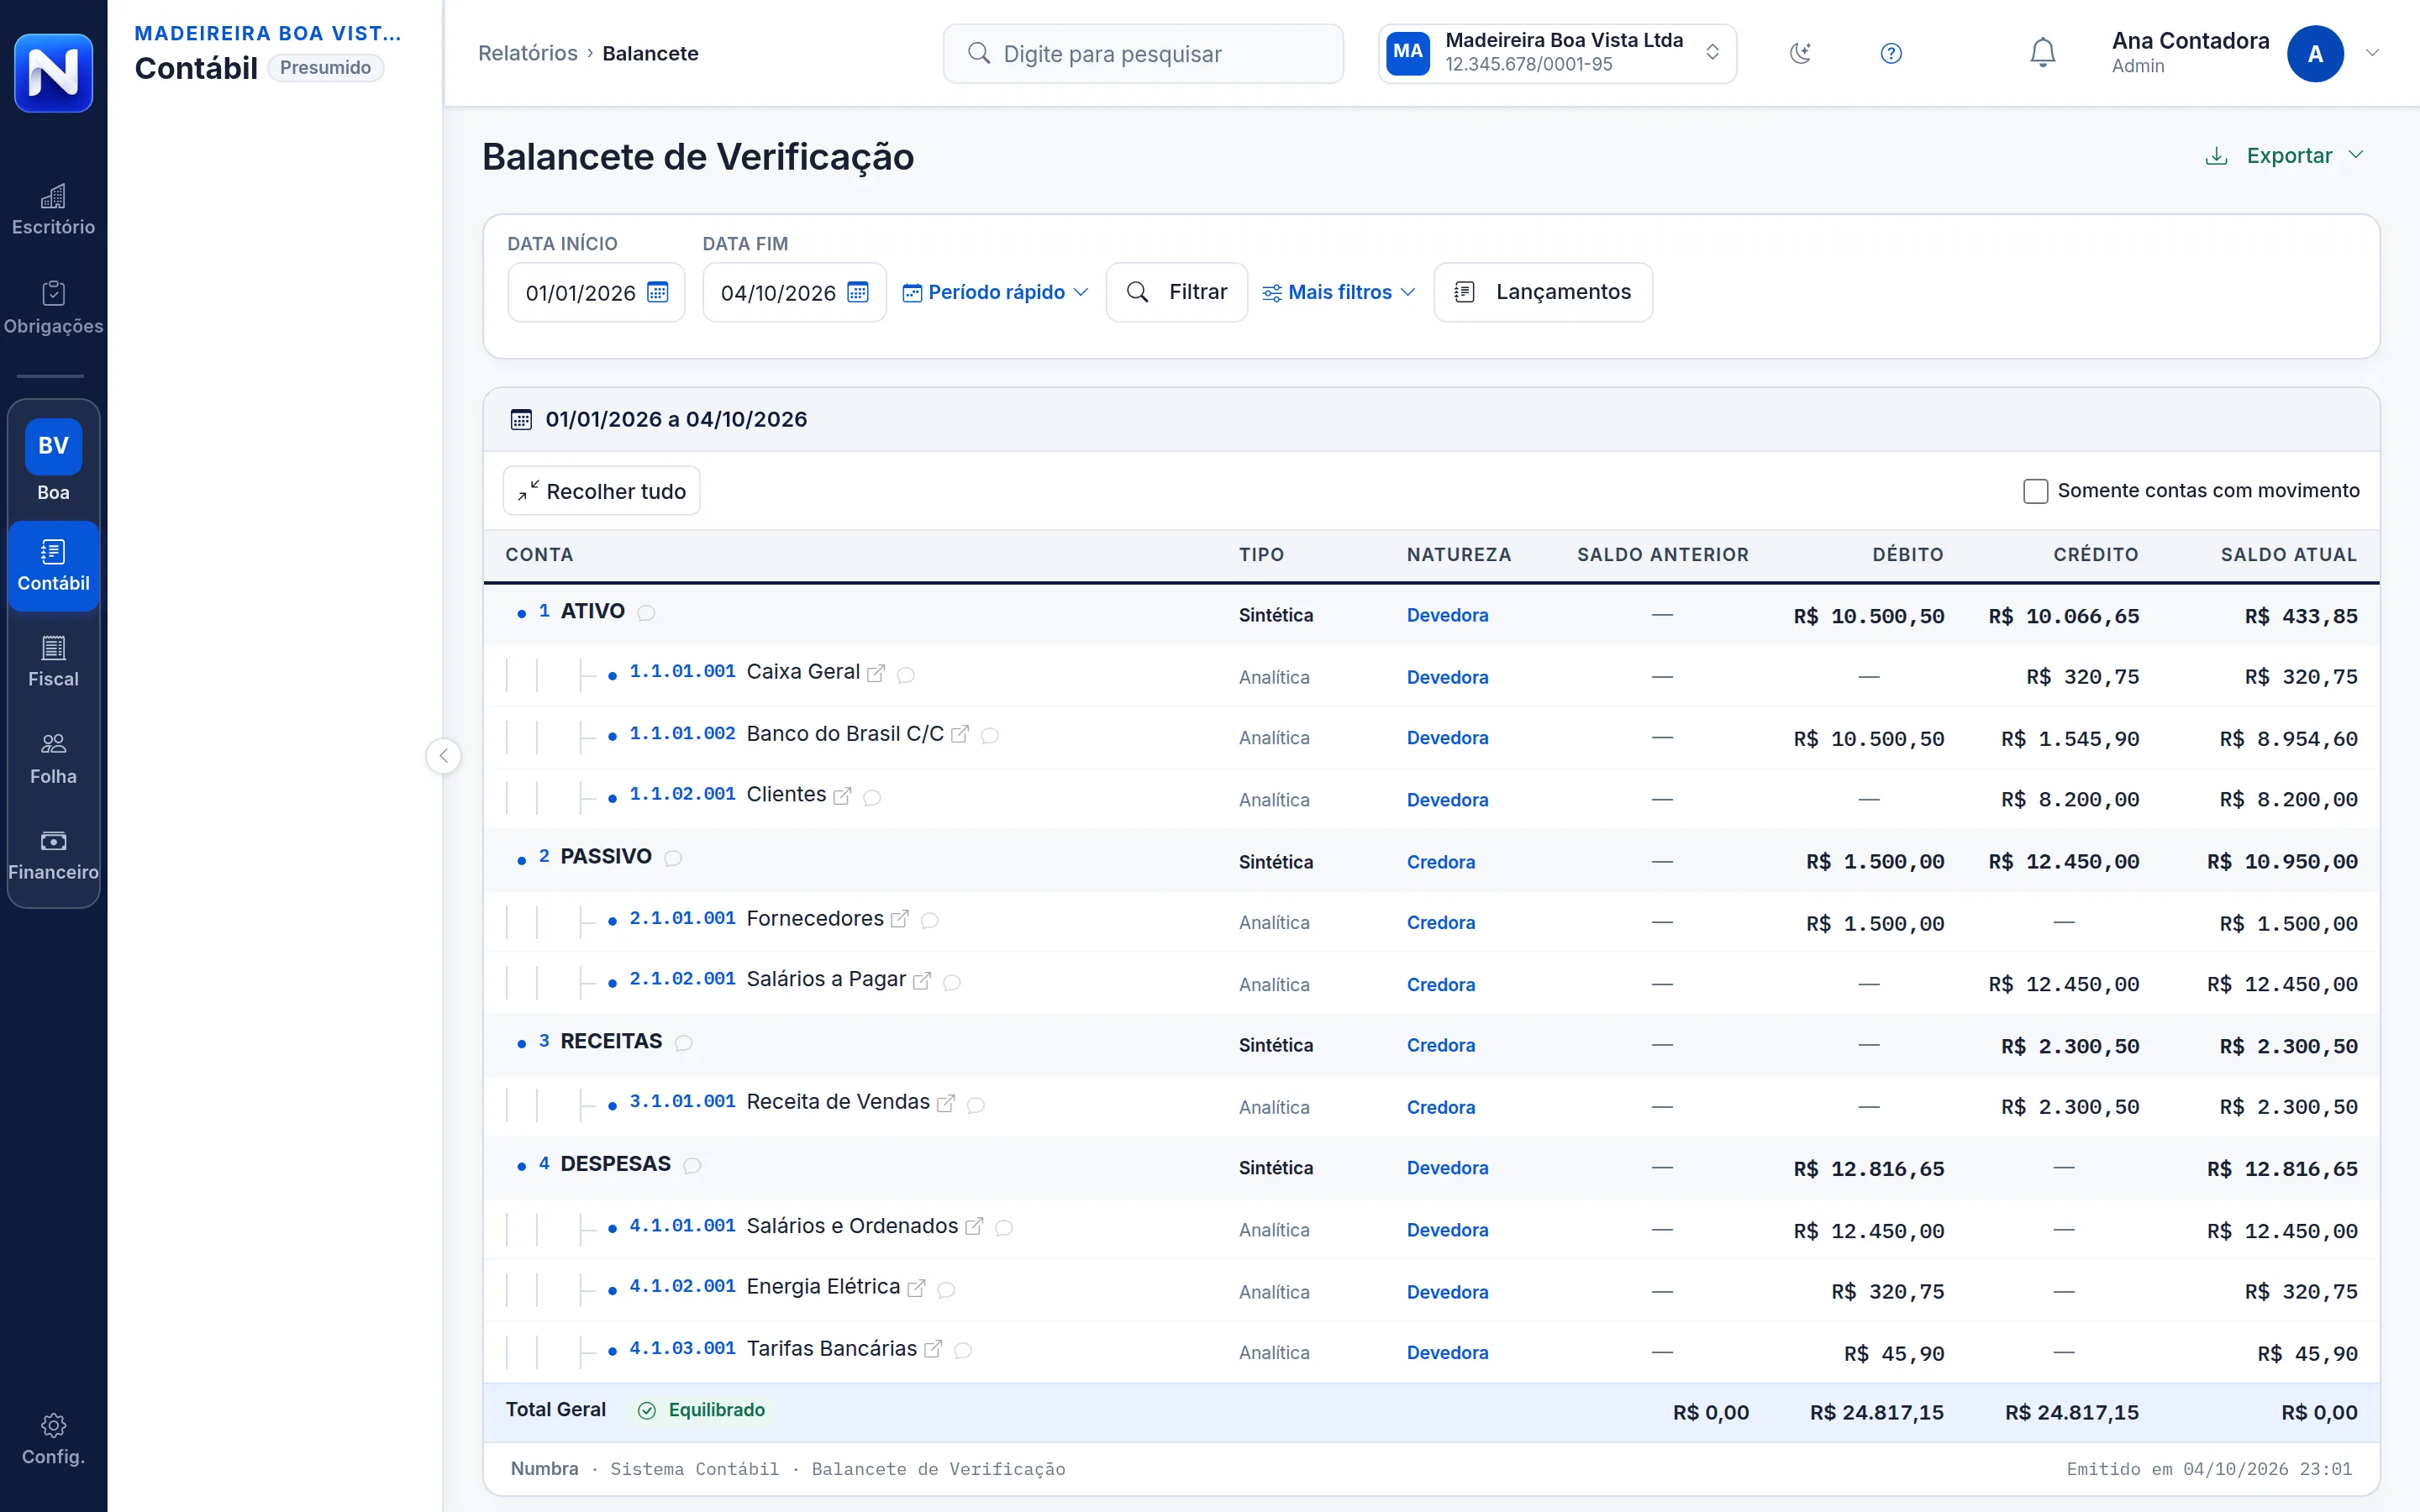
Task: Enable Somente contas com movimento checkbox
Action: pyautogui.click(x=2035, y=491)
